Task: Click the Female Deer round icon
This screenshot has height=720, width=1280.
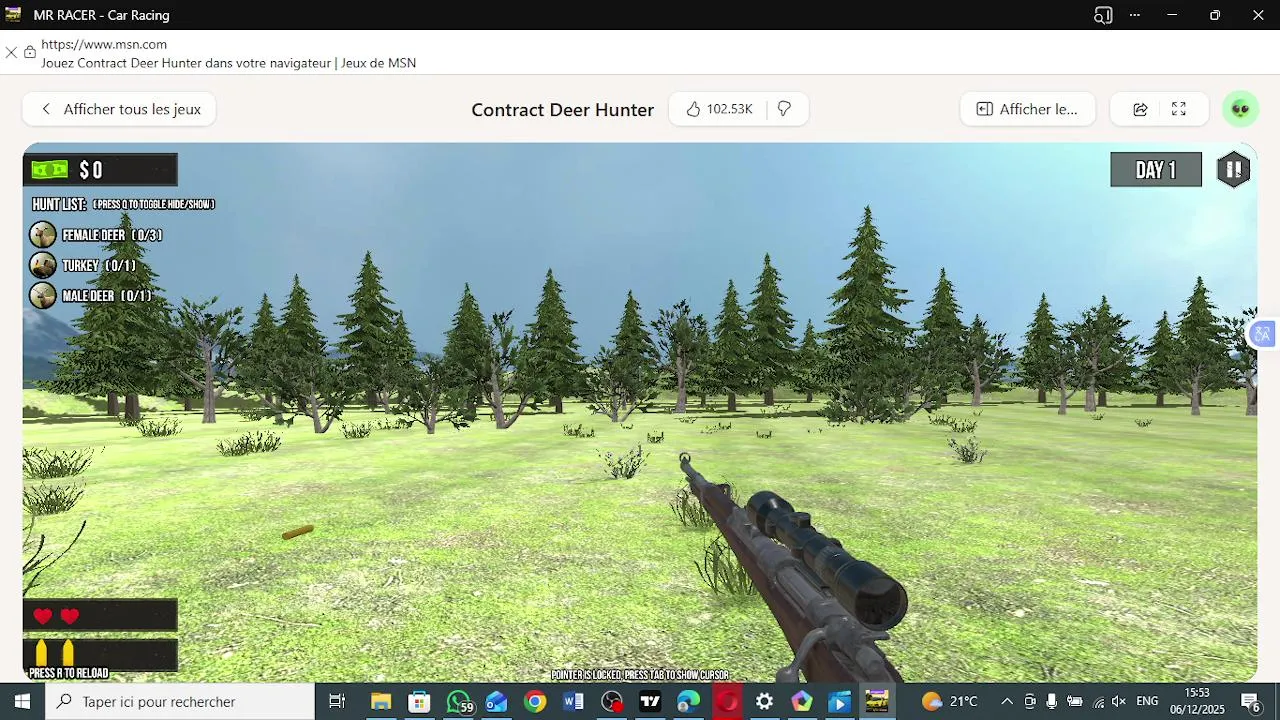Action: [x=42, y=235]
